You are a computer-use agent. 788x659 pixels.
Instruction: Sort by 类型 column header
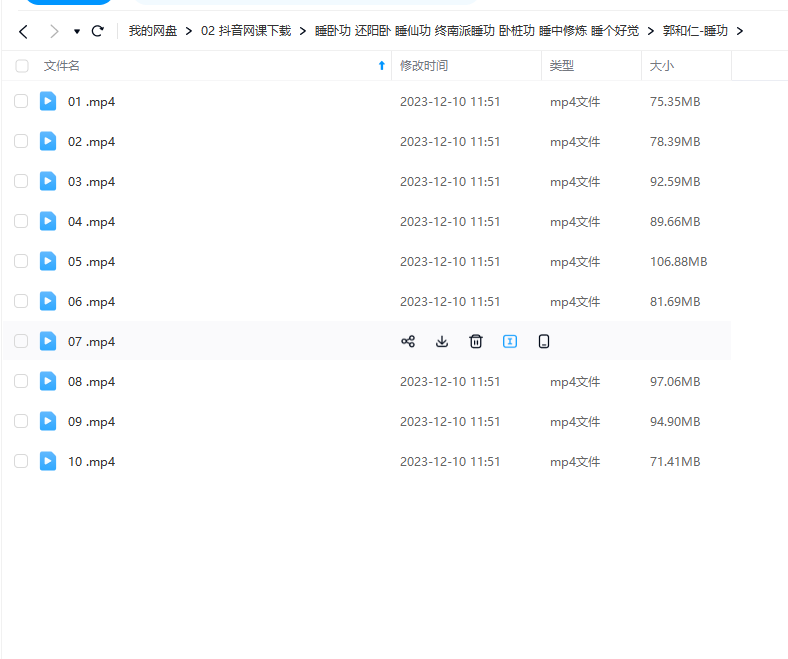point(561,66)
